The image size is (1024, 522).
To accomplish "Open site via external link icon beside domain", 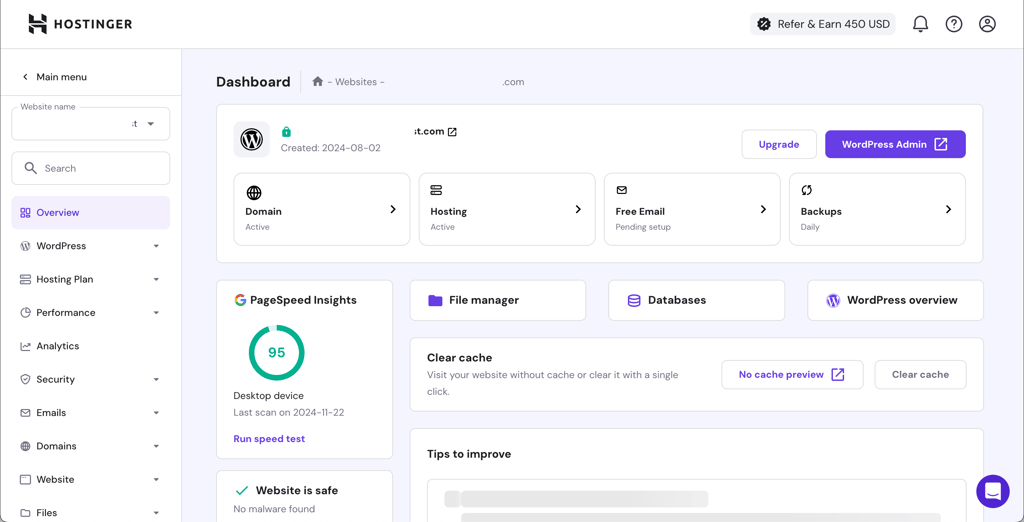I will click(x=452, y=132).
